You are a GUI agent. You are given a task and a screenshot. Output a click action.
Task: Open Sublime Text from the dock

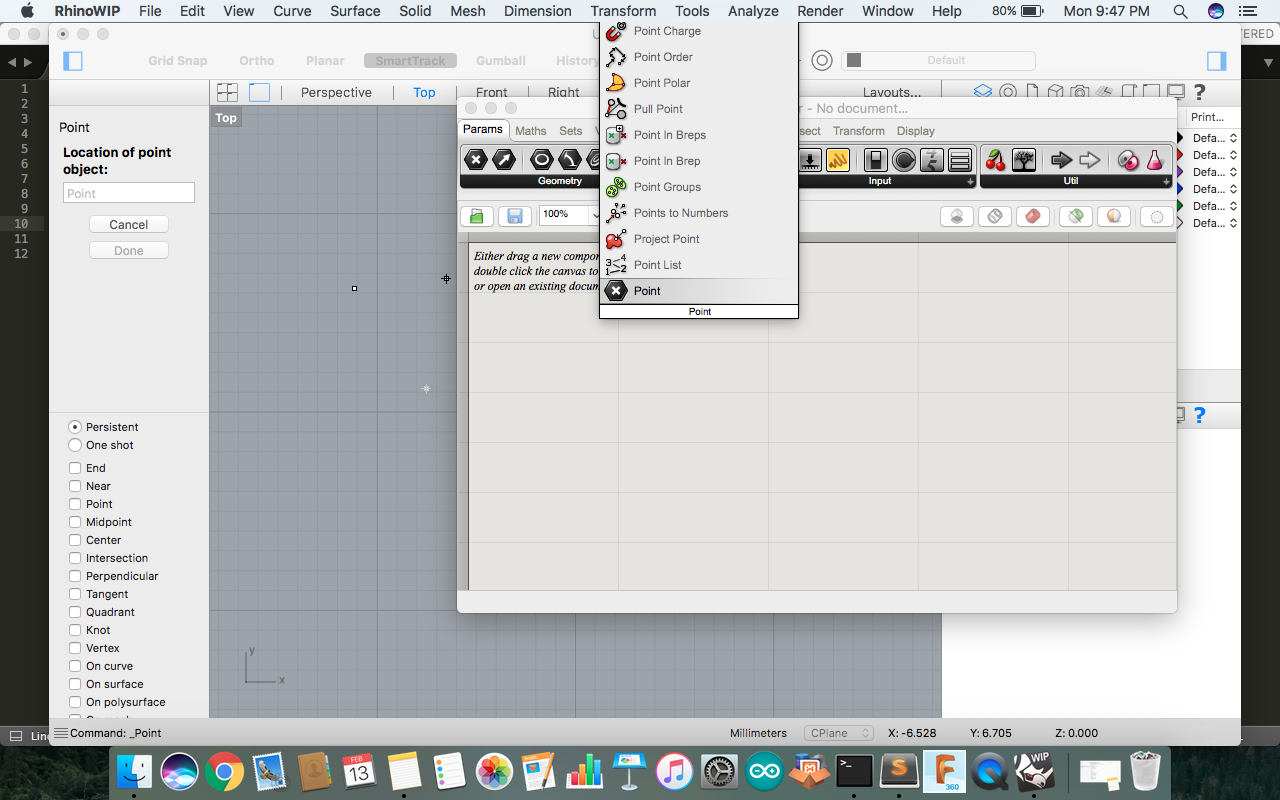tap(899, 771)
